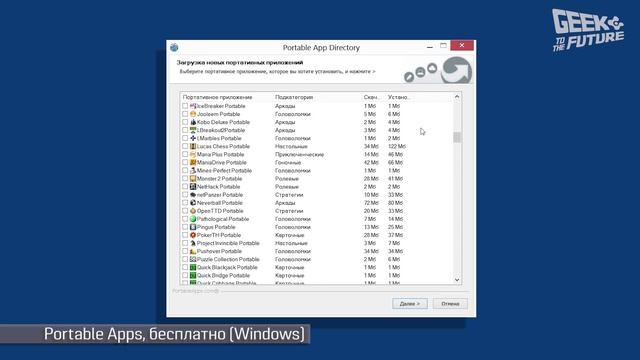640x360 pixels.
Task: Check the IceBreaker Portable checkbox
Action: (x=185, y=106)
